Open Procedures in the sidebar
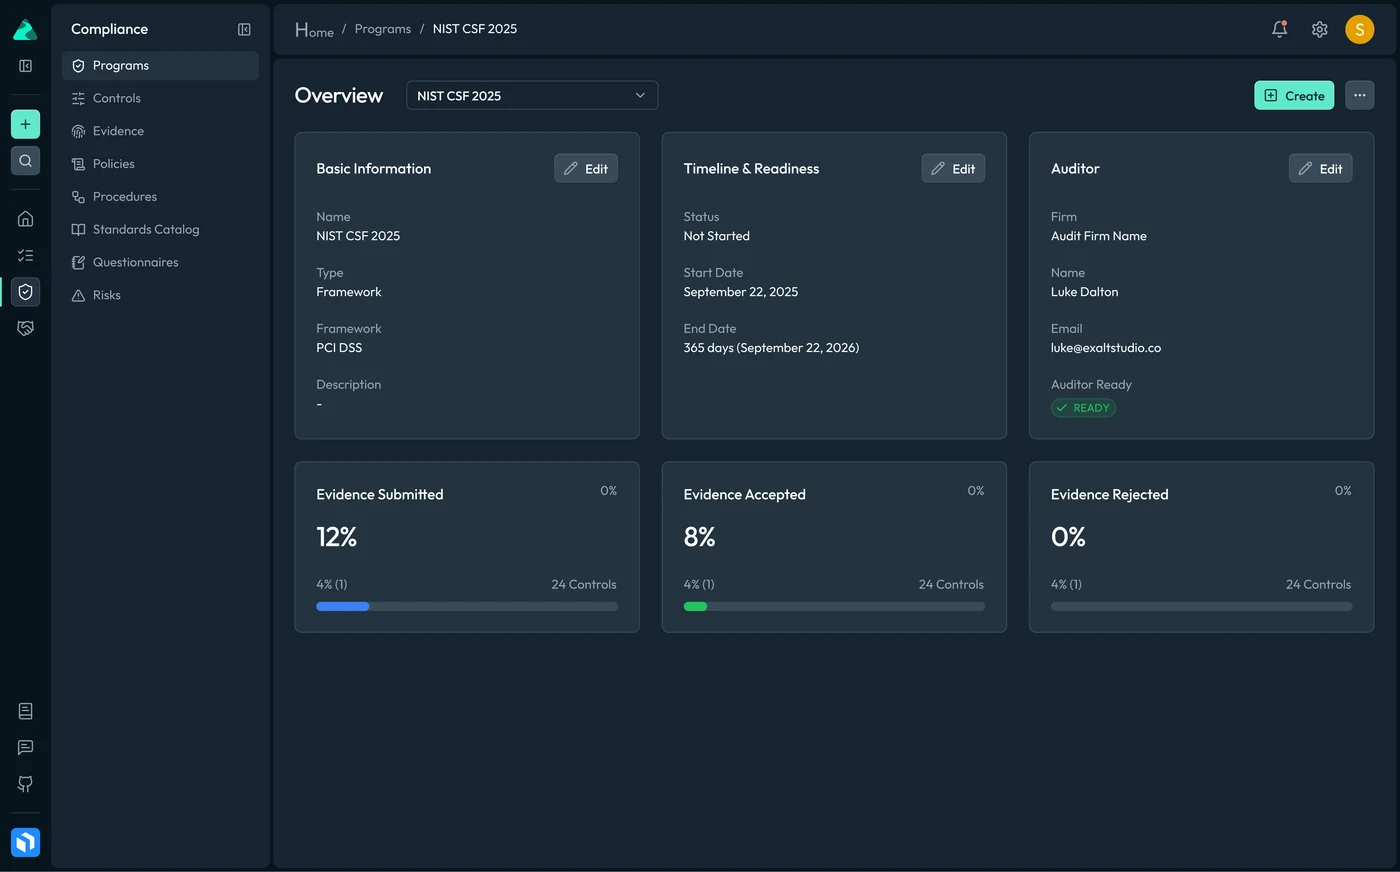Screen dimensions: 1400x872 pyautogui.click(x=160, y=197)
